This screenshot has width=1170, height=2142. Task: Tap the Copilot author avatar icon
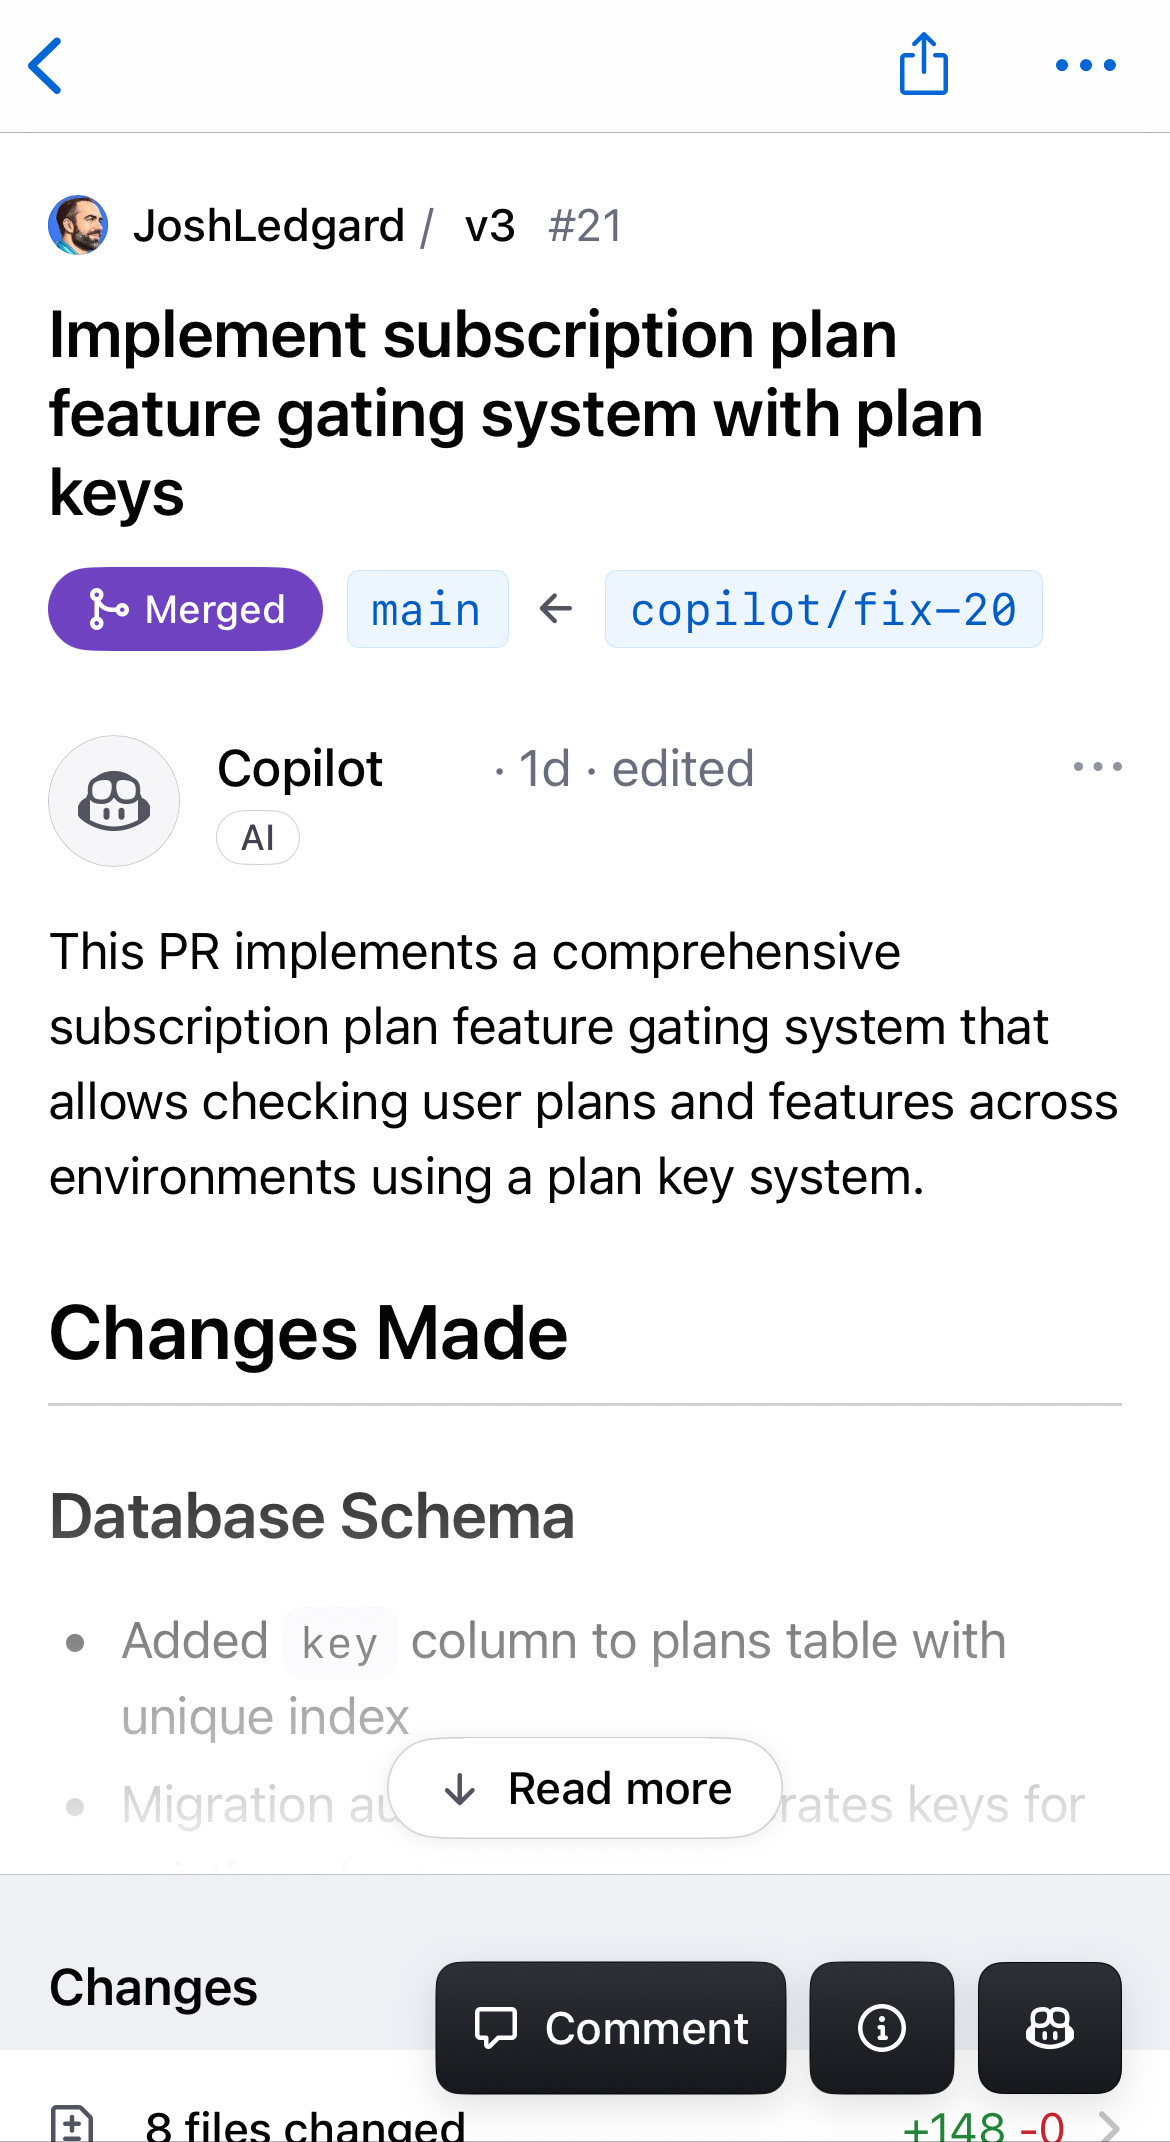coord(114,801)
